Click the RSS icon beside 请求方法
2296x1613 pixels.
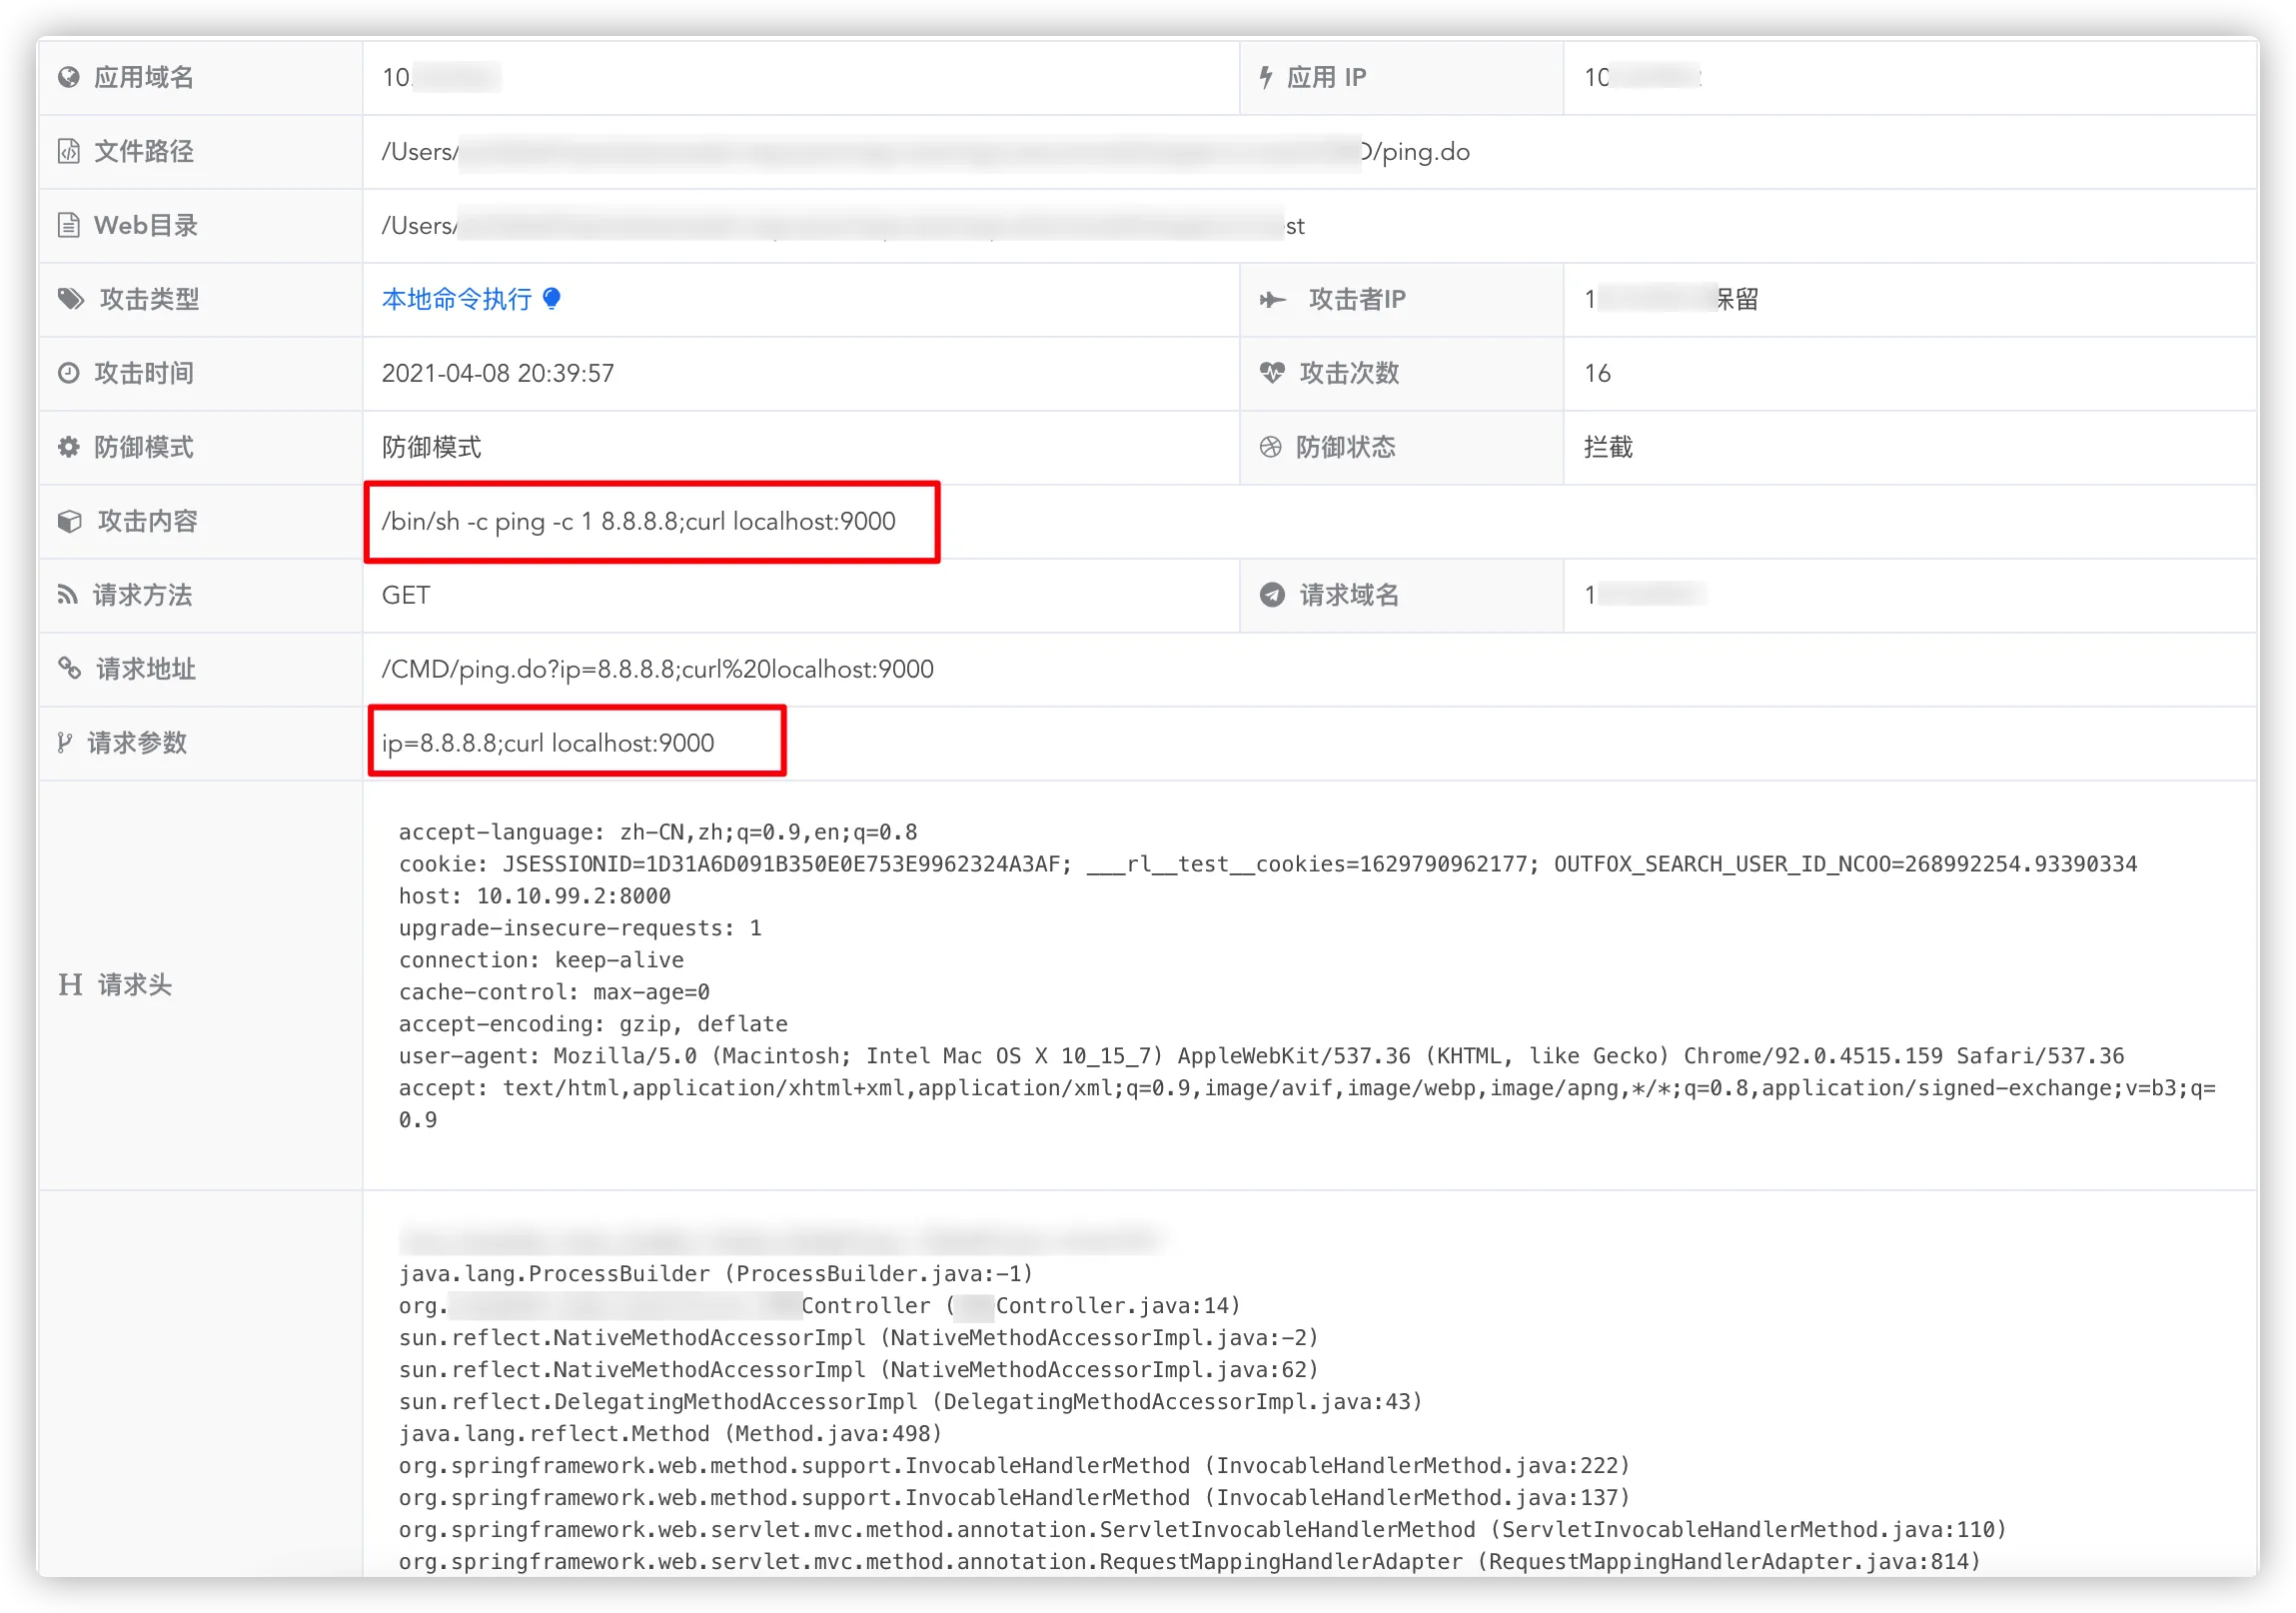67,595
